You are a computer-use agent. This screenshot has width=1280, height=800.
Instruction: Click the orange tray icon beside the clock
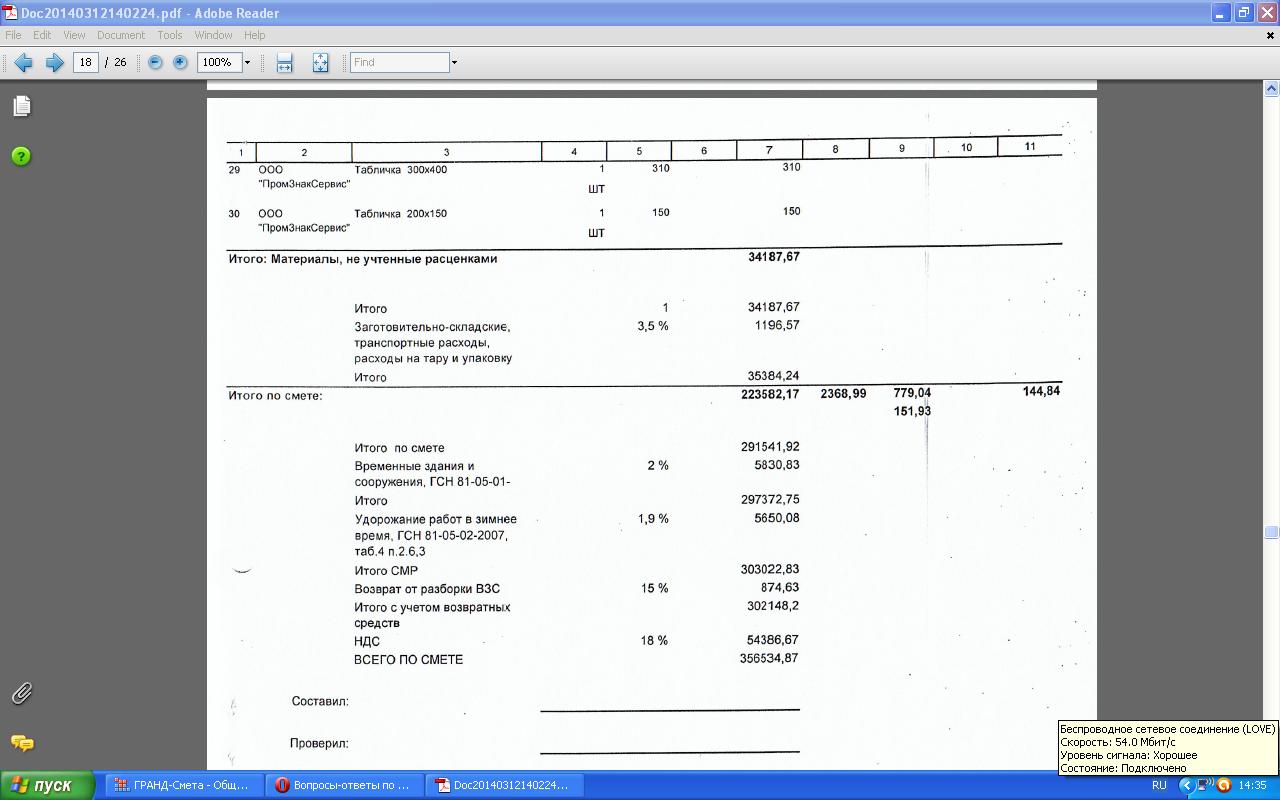click(1223, 786)
